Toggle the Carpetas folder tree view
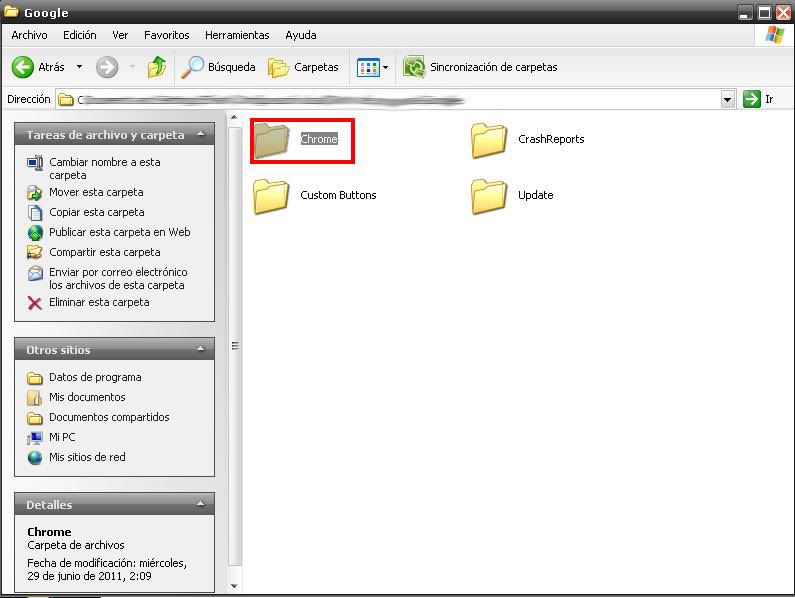Image resolution: width=795 pixels, height=598 pixels. (x=303, y=67)
